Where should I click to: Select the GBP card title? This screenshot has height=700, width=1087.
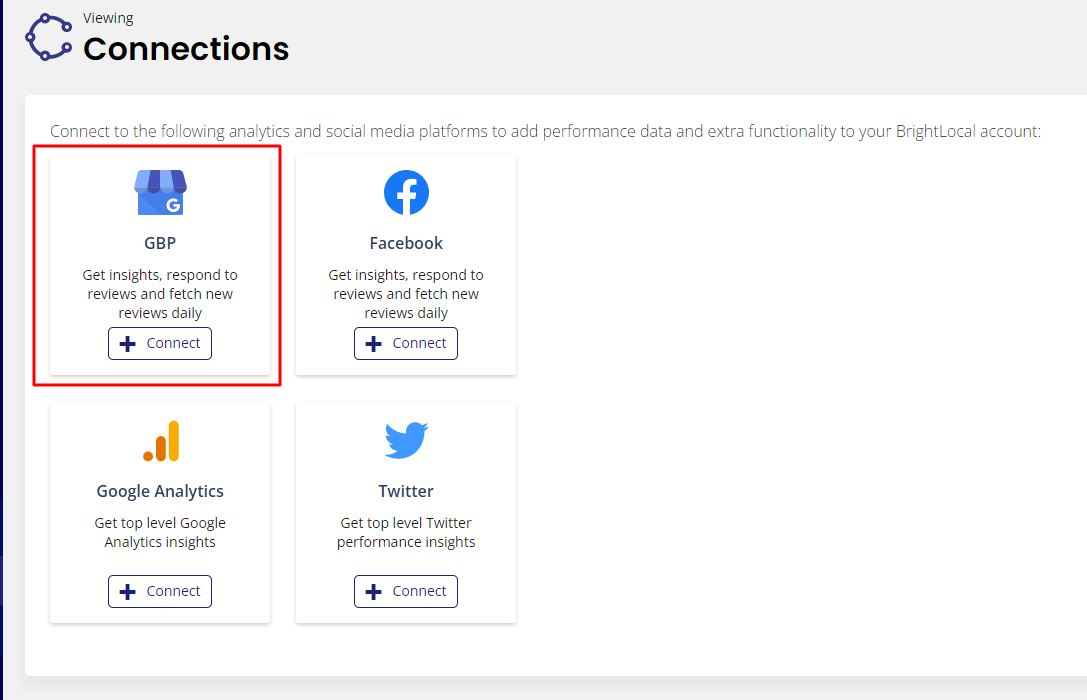click(160, 243)
